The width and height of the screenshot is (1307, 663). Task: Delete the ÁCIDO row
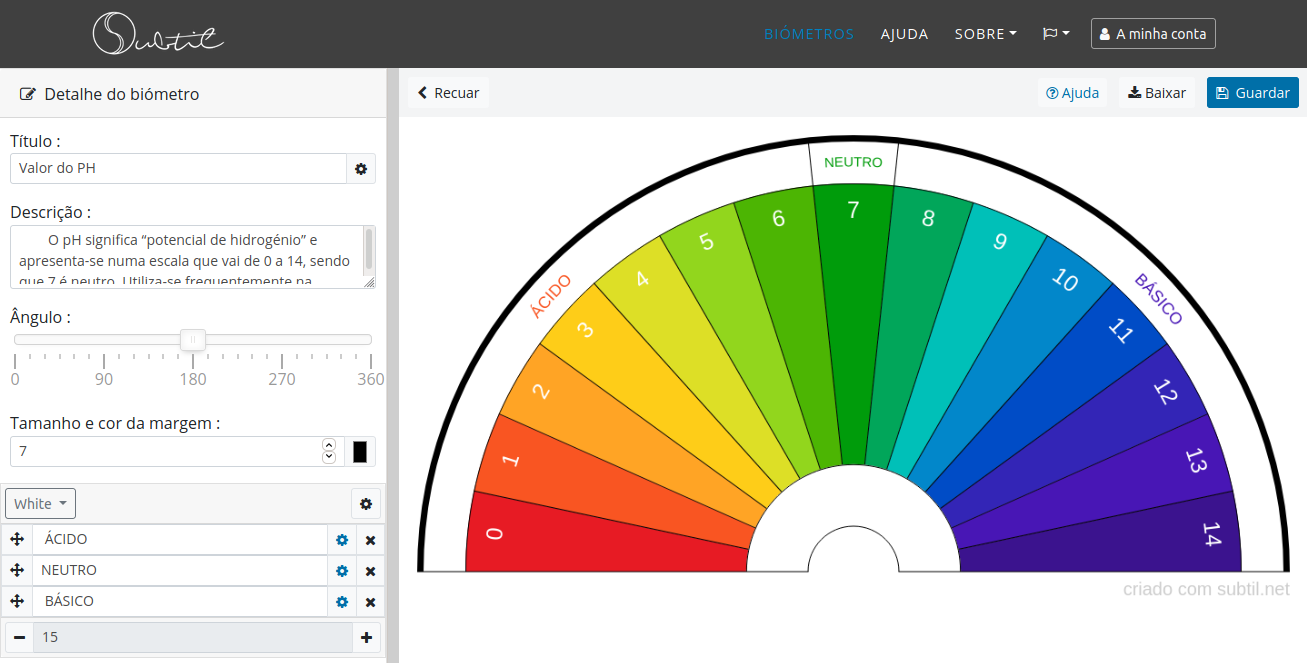point(370,540)
